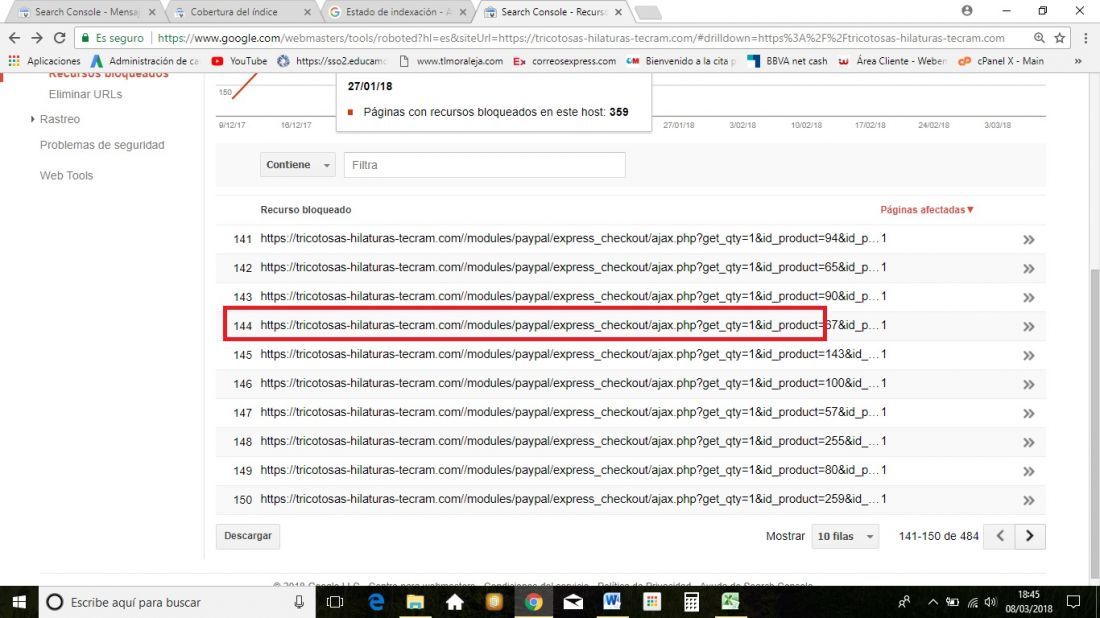1100x618 pixels.
Task: Launch Microsoft Edge from the taskbar
Action: coord(376,602)
